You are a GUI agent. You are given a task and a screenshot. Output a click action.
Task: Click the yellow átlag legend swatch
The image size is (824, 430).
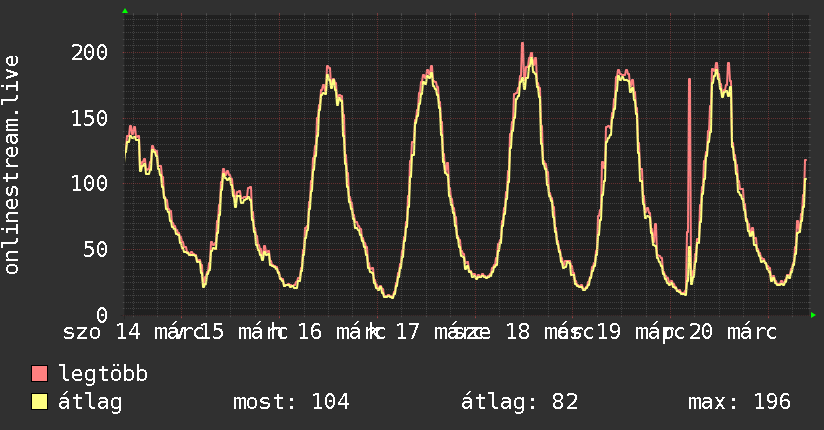[40, 402]
